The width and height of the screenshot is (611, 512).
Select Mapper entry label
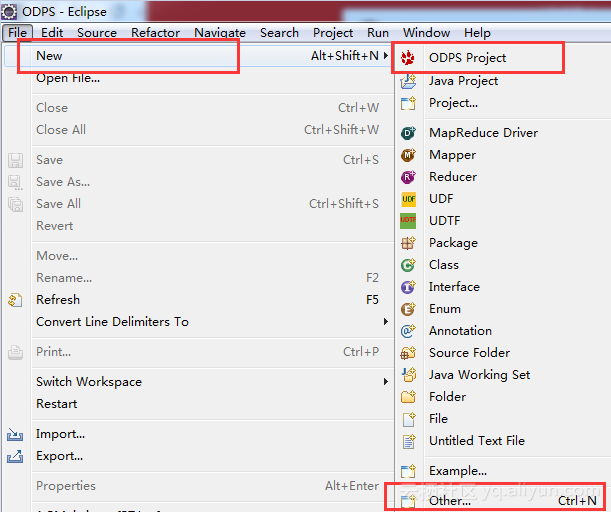click(x=452, y=155)
